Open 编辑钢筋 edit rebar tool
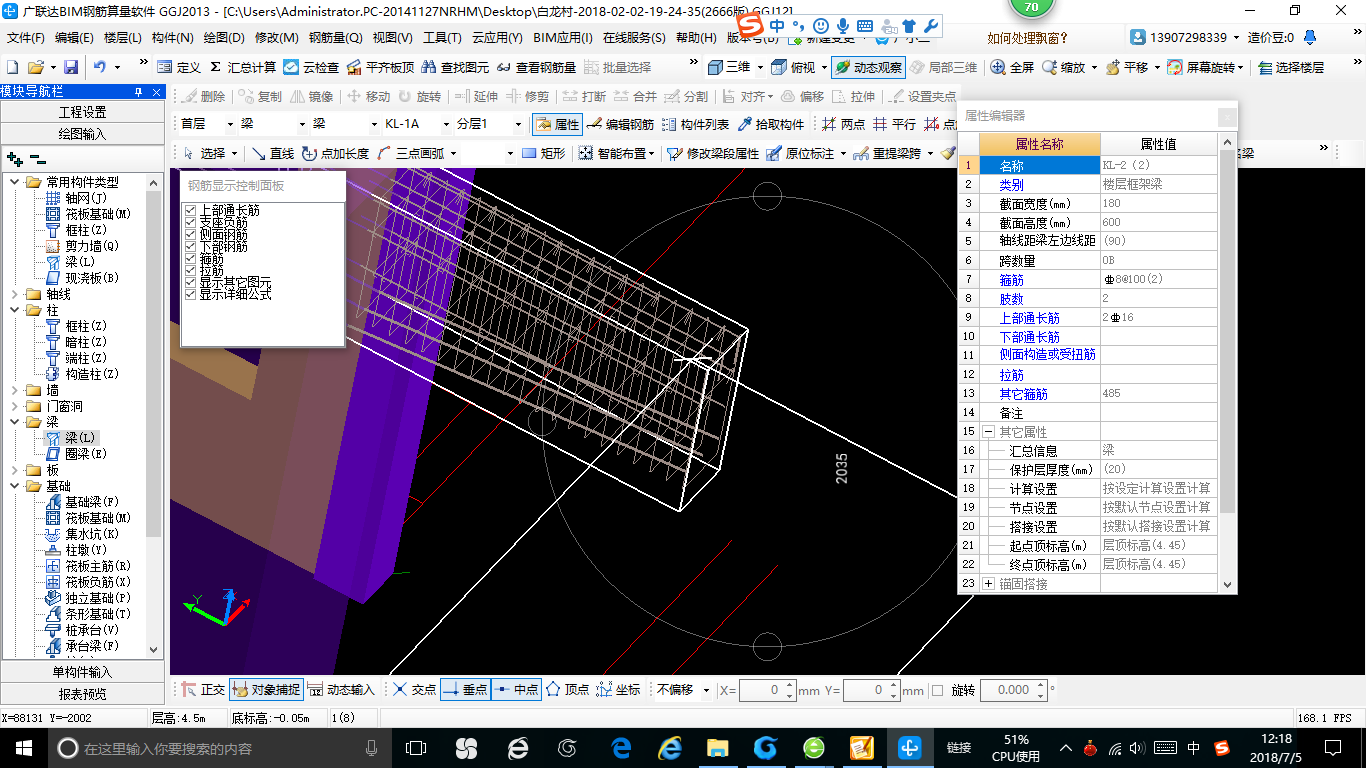Viewport: 1366px width, 768px height. point(620,124)
